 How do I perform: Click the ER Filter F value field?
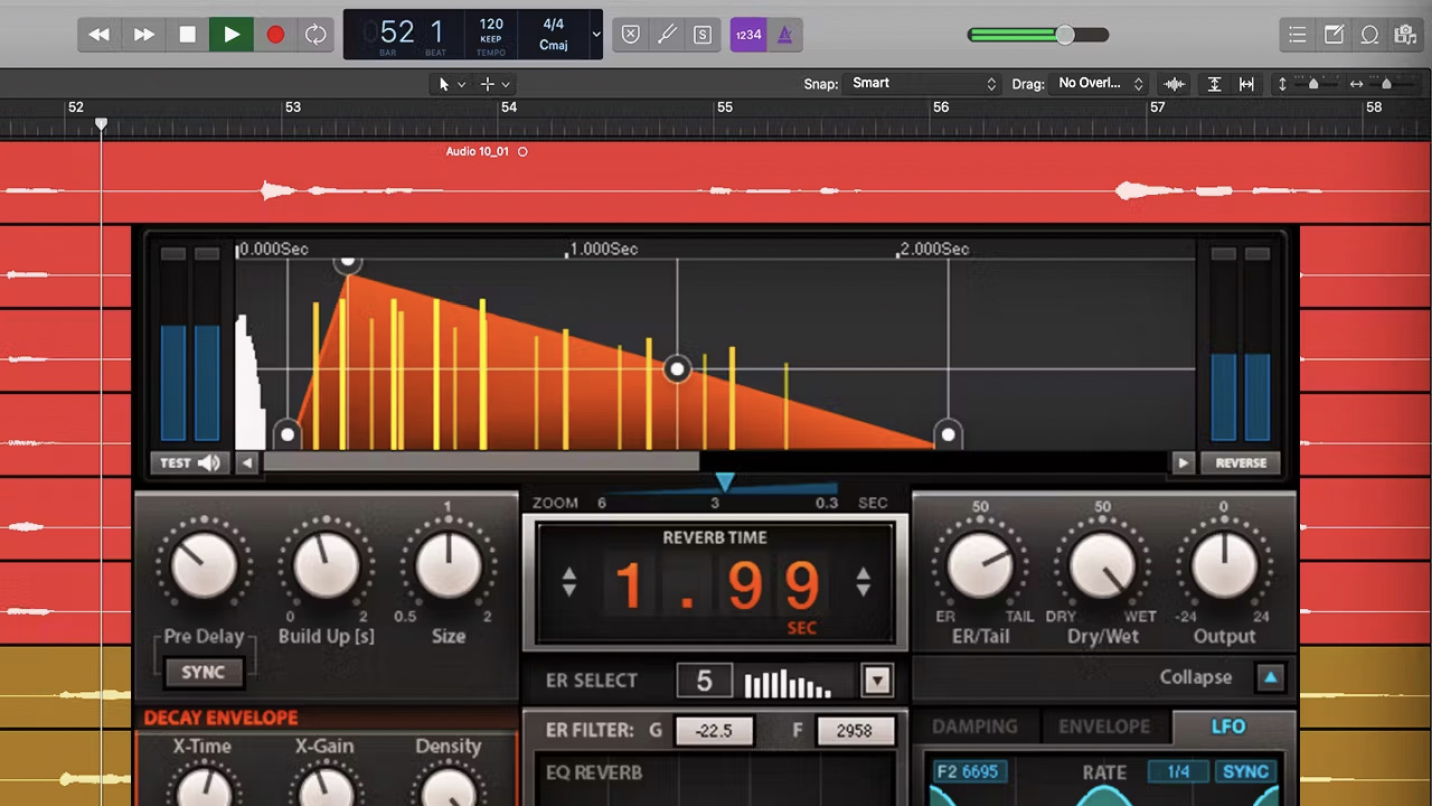pos(853,731)
